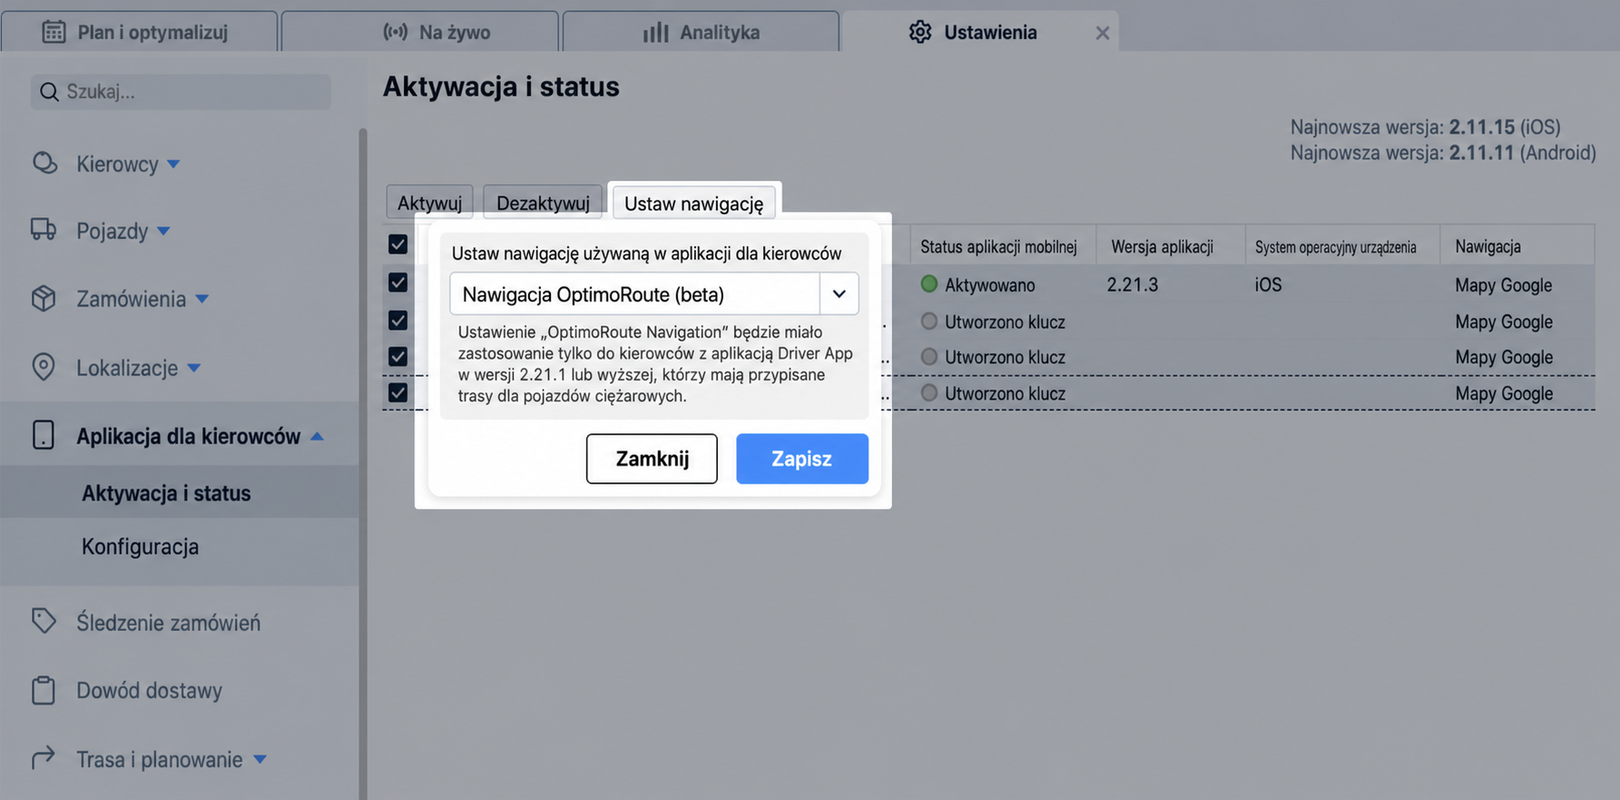The width and height of the screenshot is (1620, 800).
Task: Open Dowód dostawy menu item
Action: (x=149, y=691)
